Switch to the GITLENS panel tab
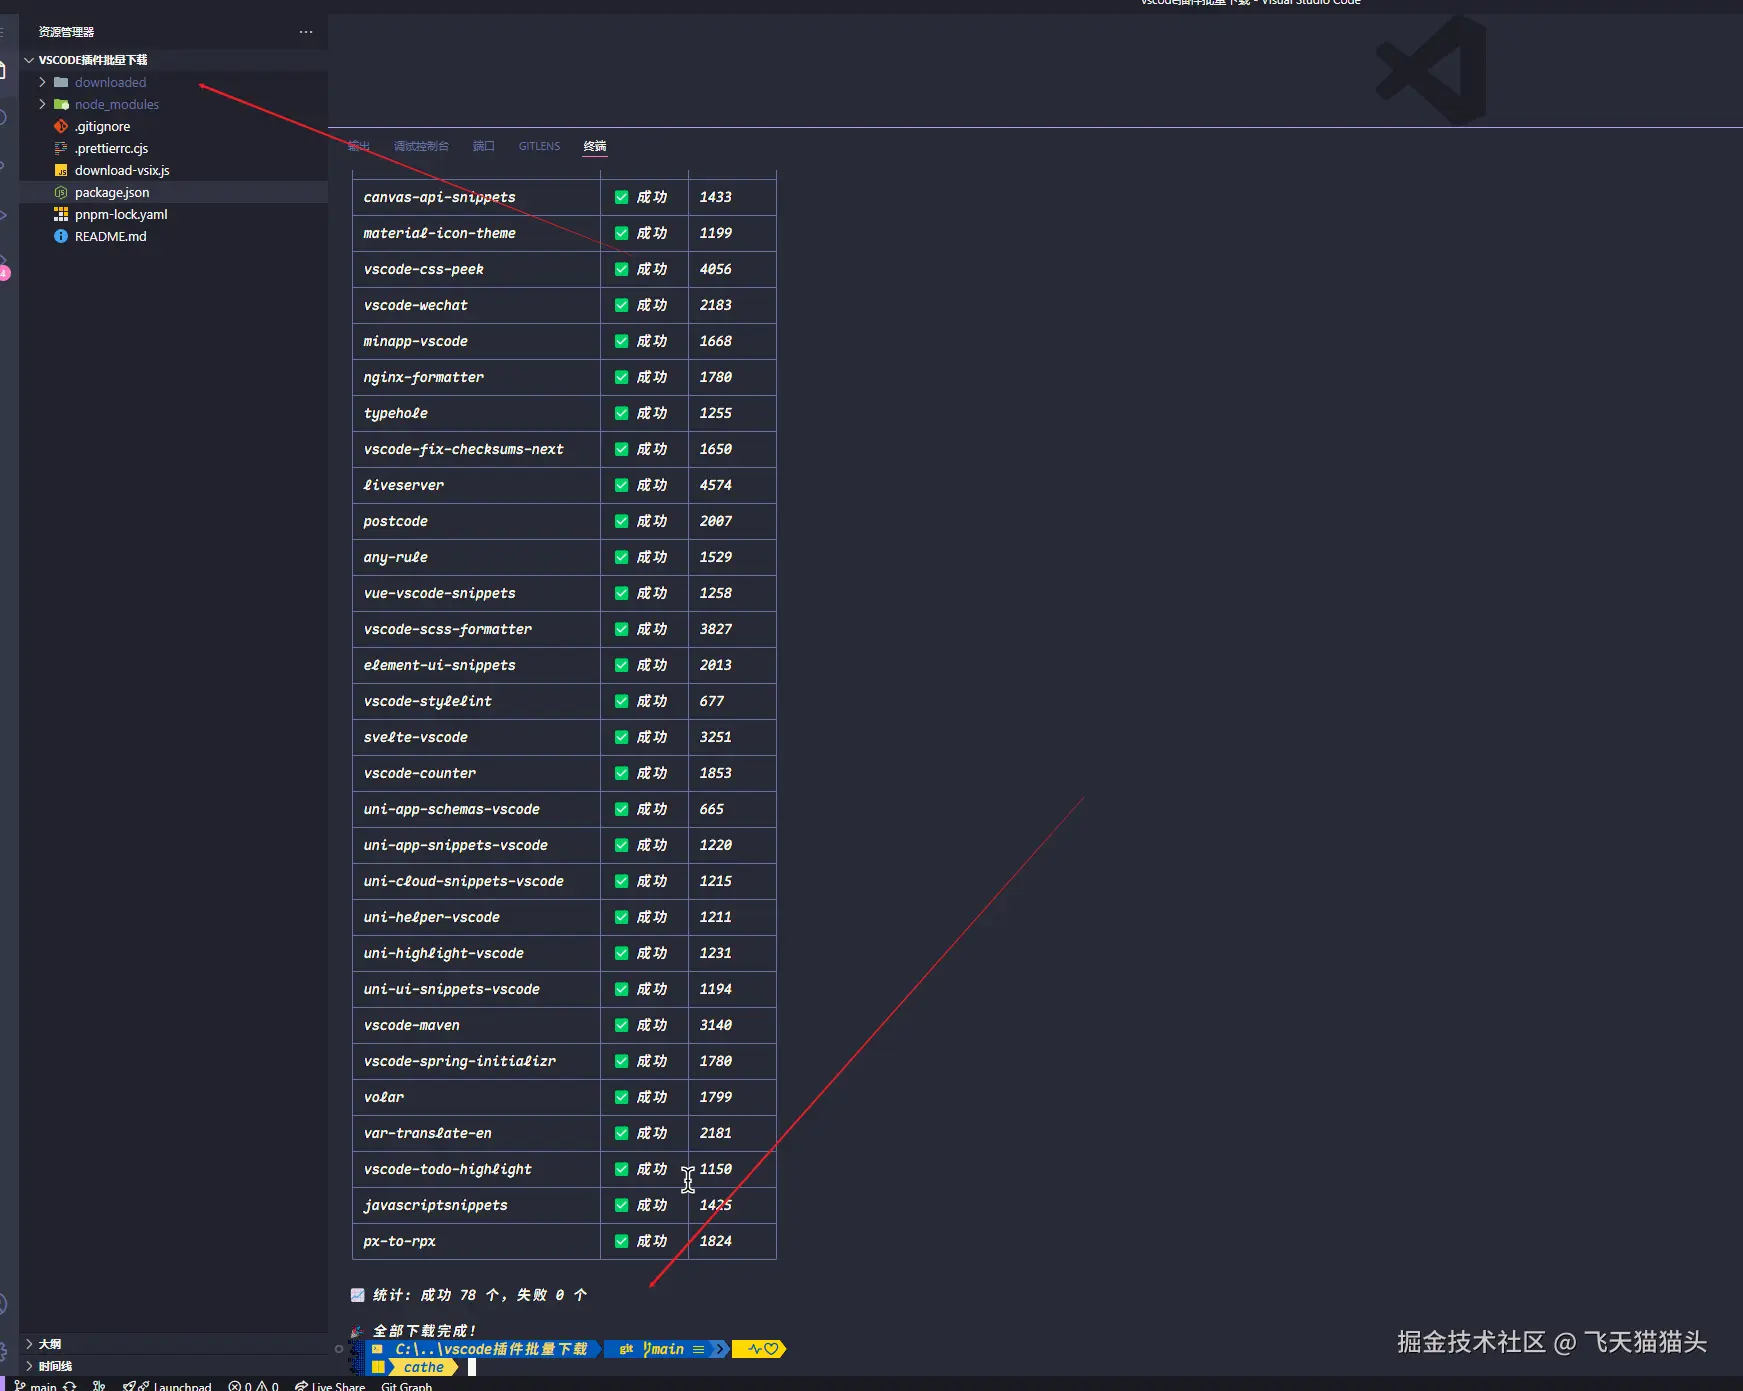Viewport: 1743px width, 1391px height. (539, 146)
